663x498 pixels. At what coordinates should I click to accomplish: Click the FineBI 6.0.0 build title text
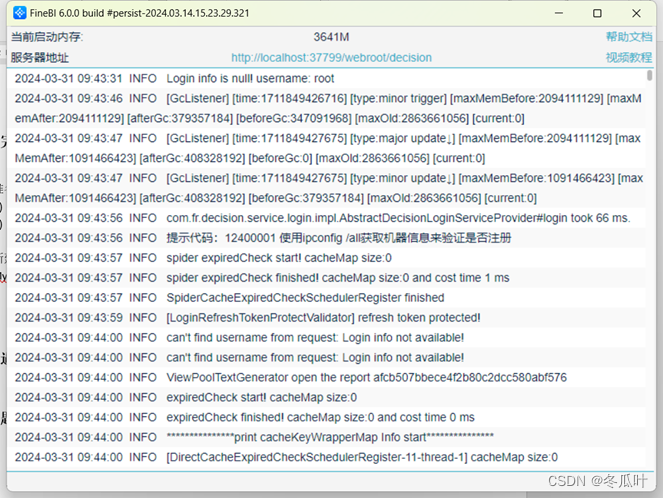140,13
